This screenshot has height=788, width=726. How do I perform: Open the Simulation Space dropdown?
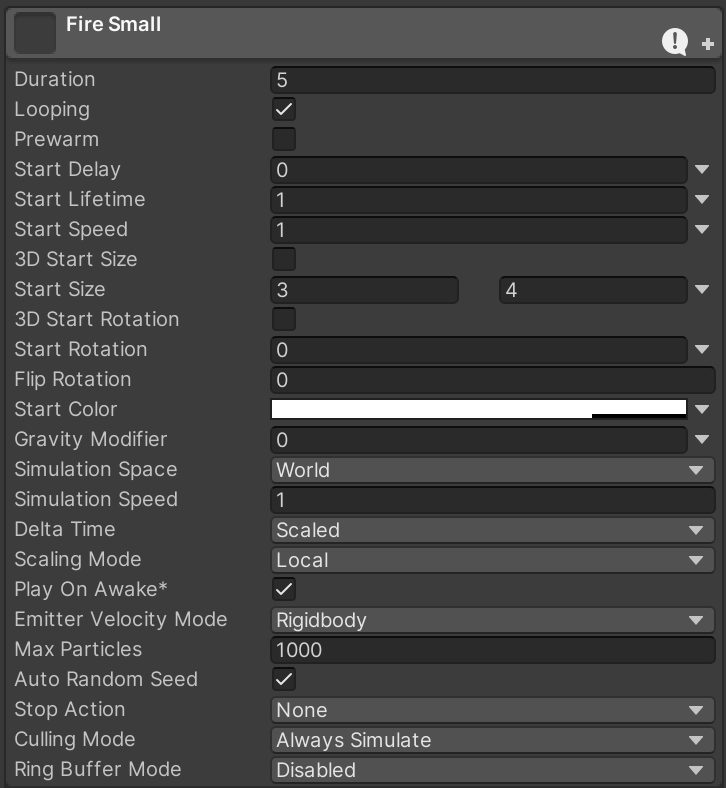492,470
